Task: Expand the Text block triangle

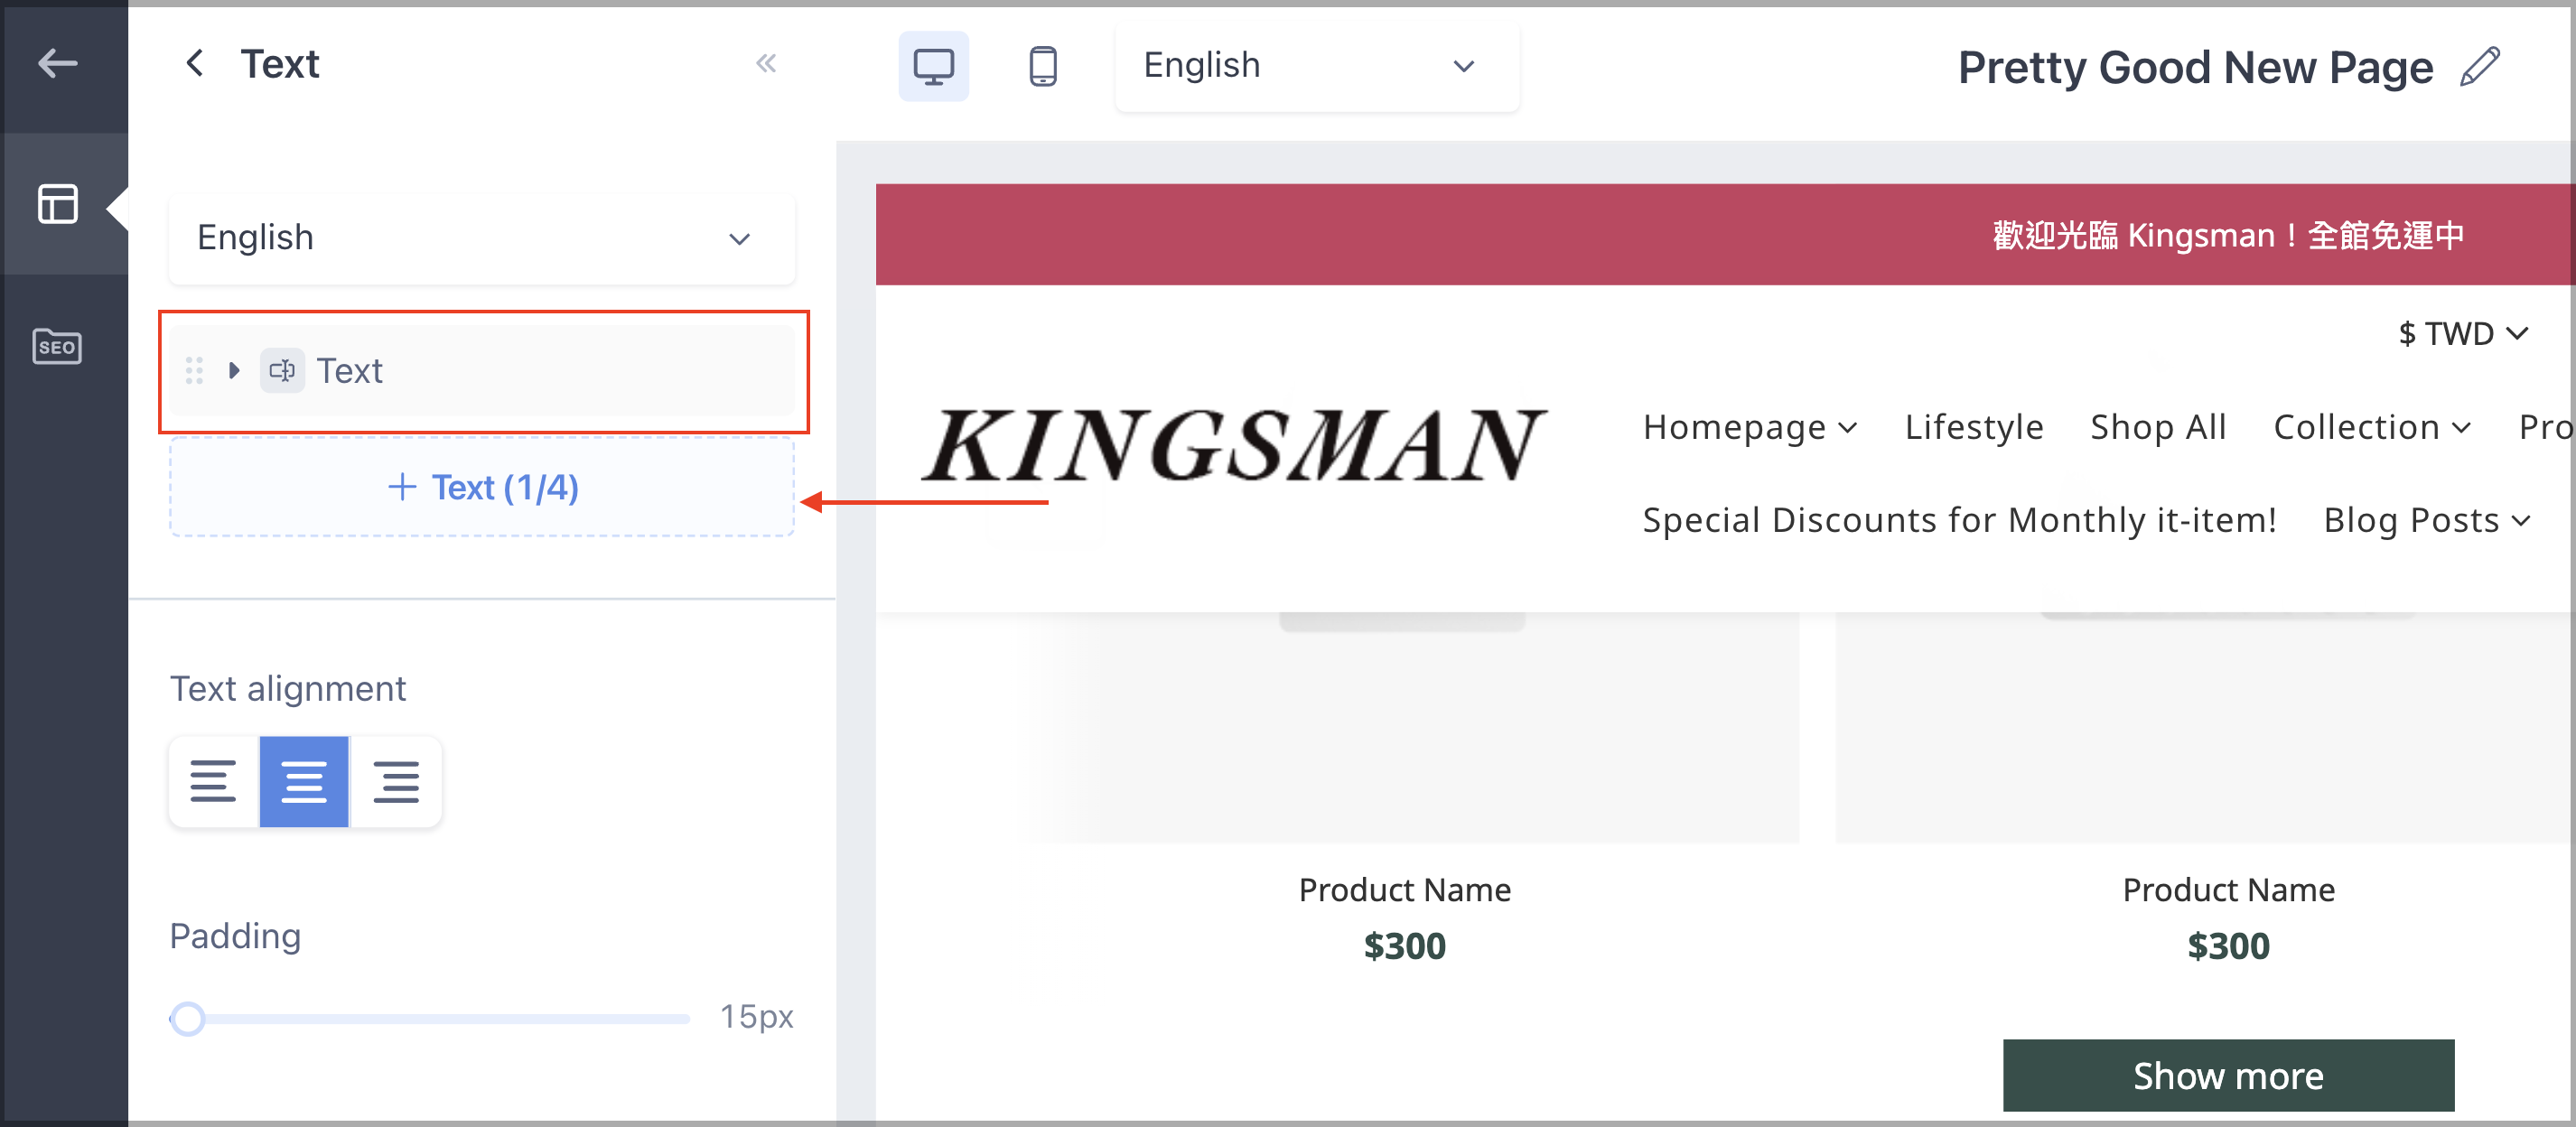Action: (234, 371)
